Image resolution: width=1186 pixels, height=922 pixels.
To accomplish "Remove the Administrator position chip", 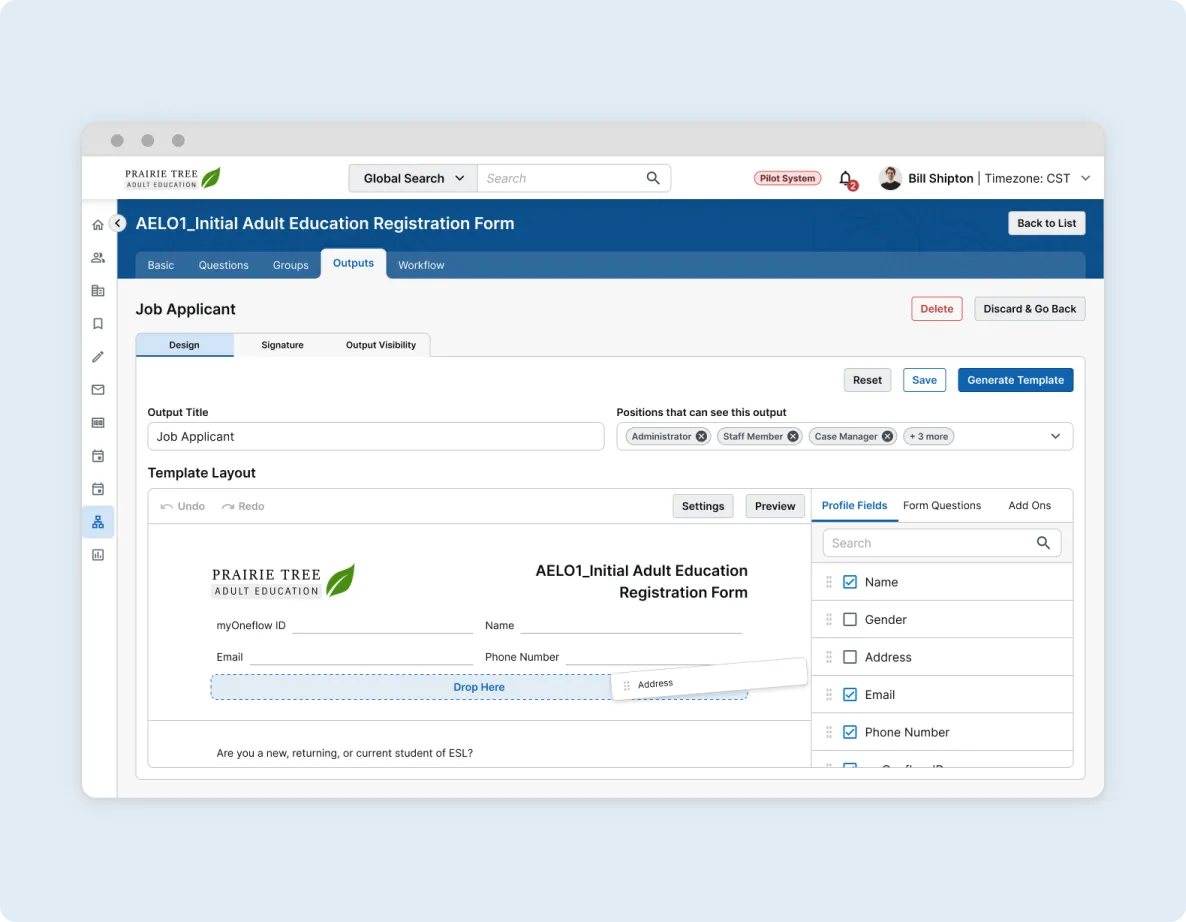I will [x=701, y=437].
